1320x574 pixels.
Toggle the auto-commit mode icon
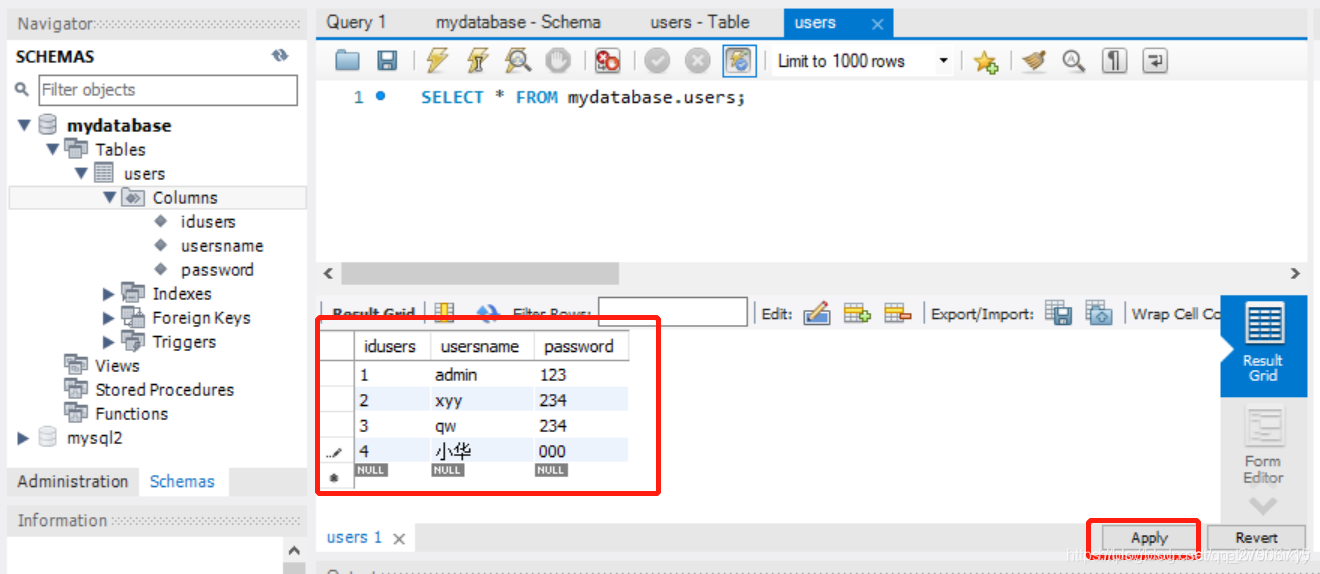(x=739, y=61)
